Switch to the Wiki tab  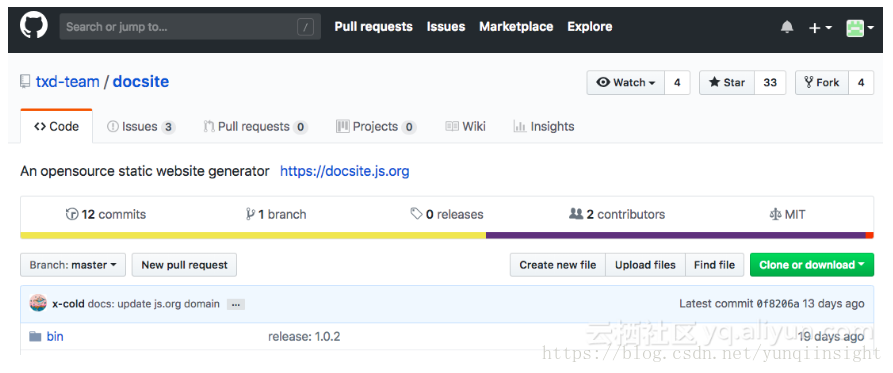(465, 126)
